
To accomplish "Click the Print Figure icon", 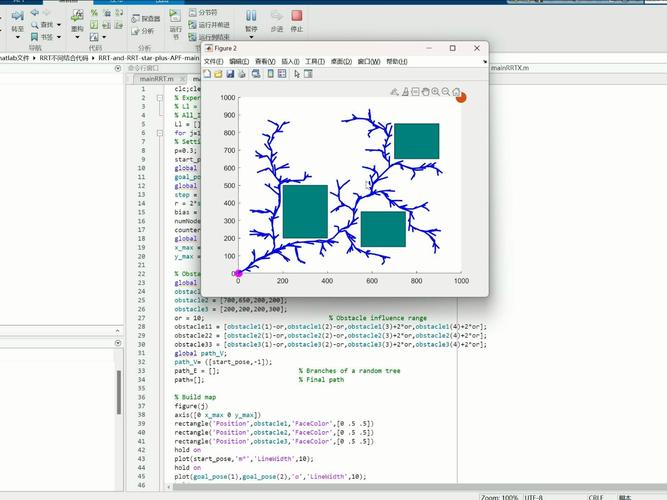I will coord(242,74).
